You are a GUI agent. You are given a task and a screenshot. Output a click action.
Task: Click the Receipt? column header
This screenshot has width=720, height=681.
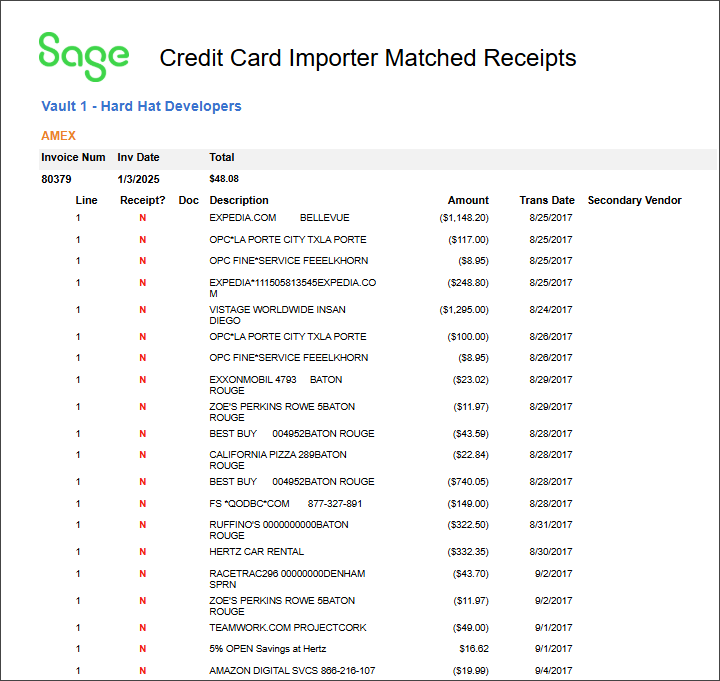[142, 200]
